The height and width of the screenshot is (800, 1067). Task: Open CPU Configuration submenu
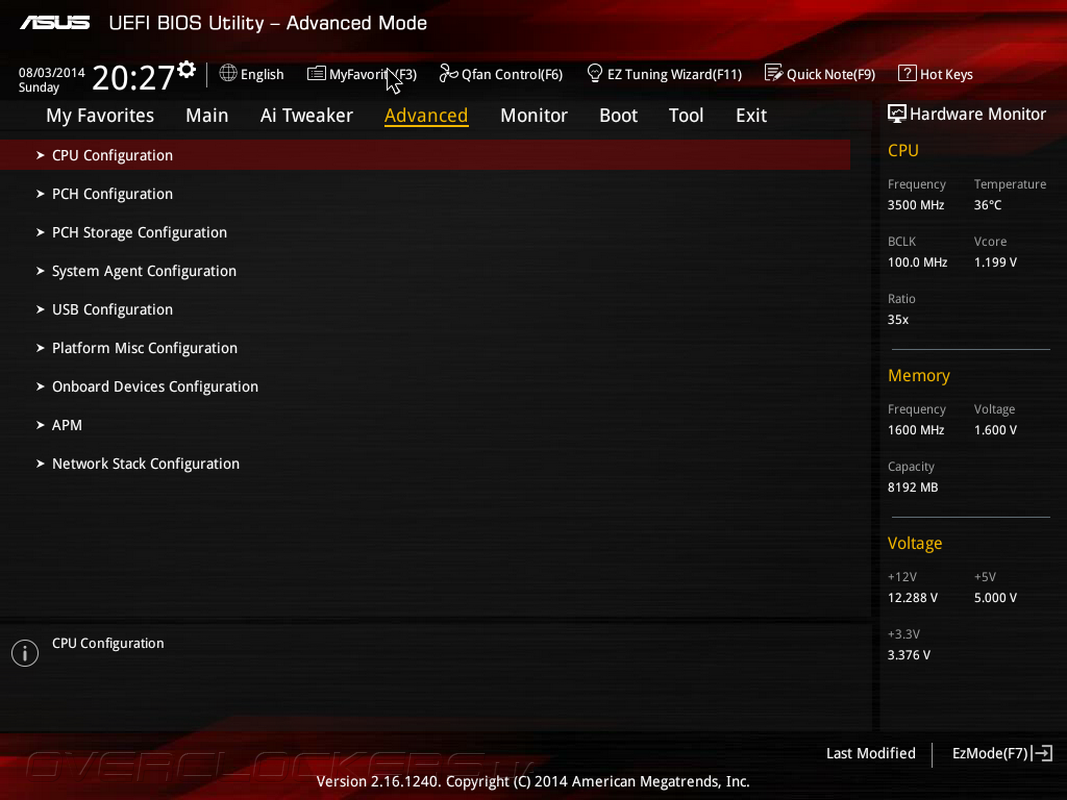[x=425, y=155]
